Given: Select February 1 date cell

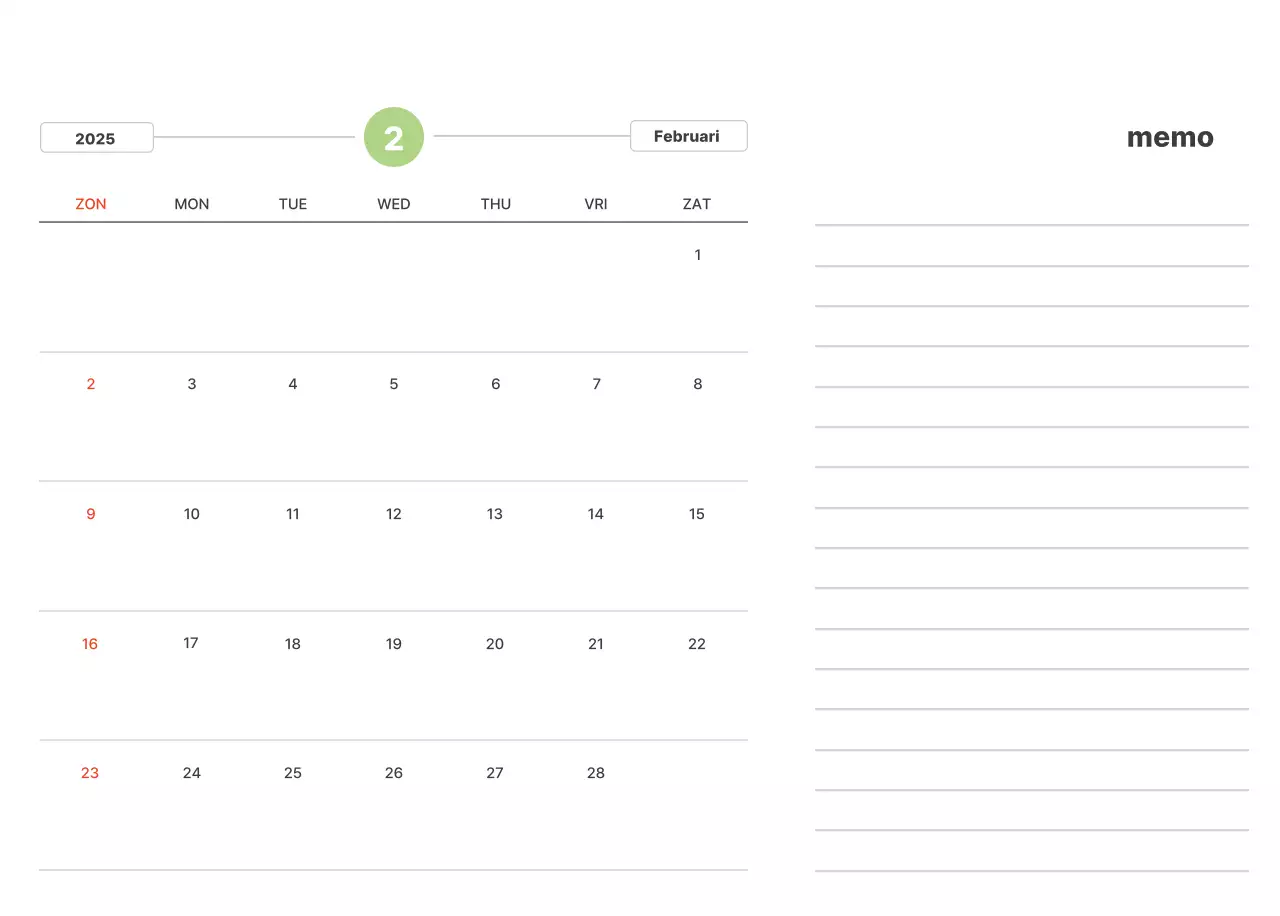Looking at the screenshot, I should tap(697, 255).
